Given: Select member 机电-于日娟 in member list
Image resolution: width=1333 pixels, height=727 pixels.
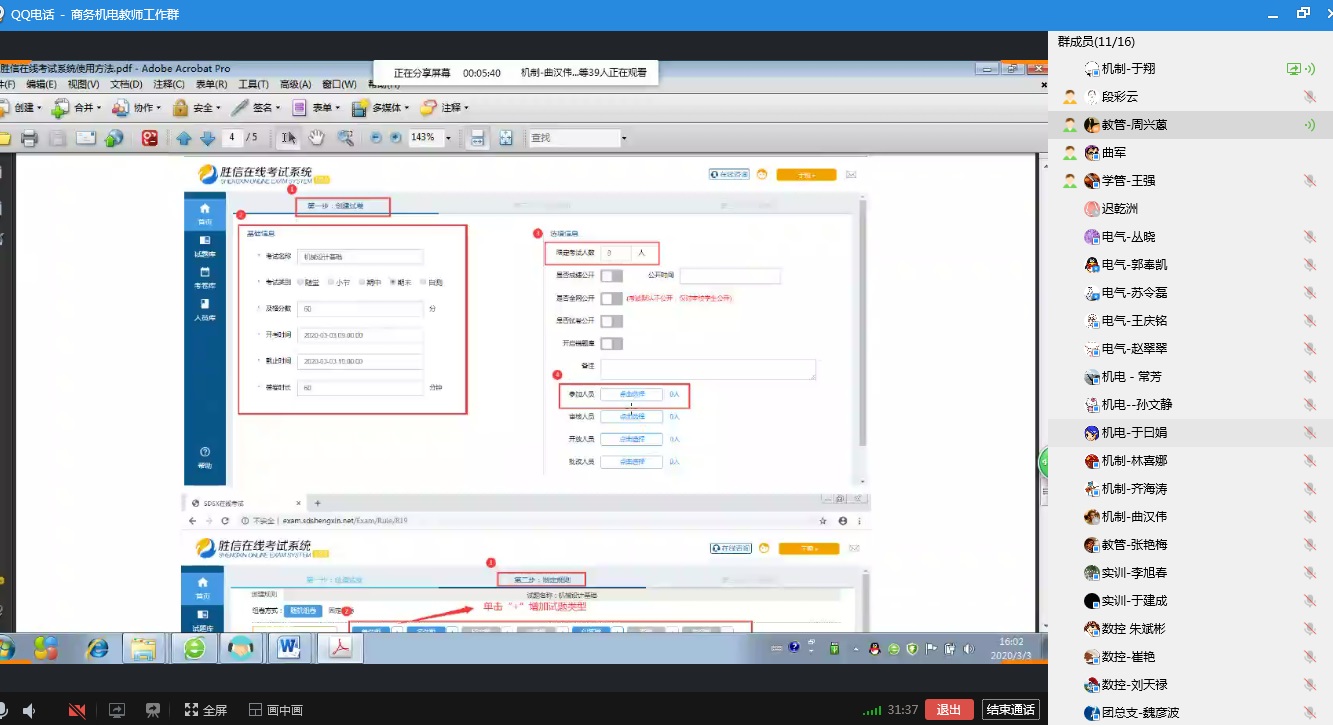Looking at the screenshot, I should pyautogui.click(x=1134, y=433).
